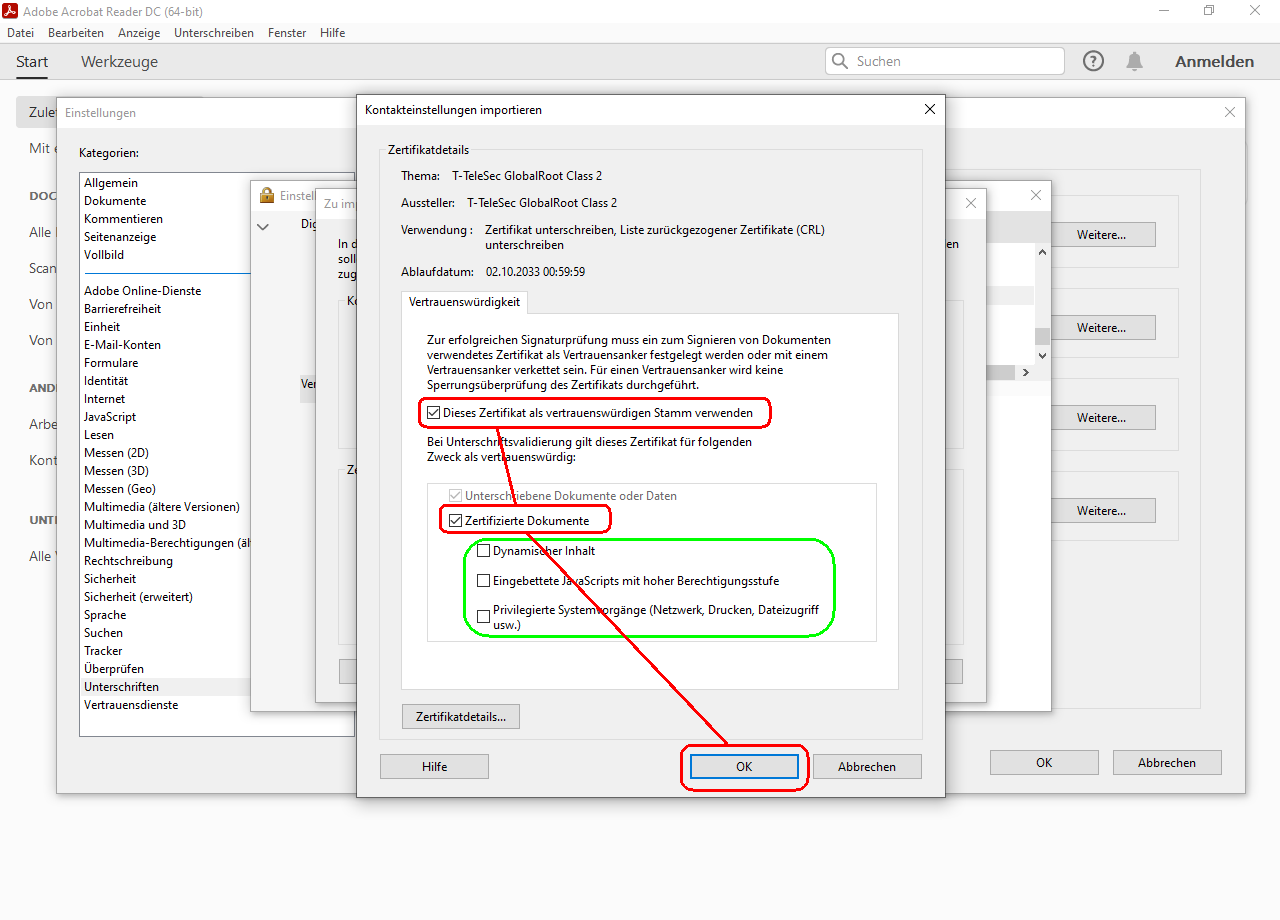Image resolution: width=1280 pixels, height=920 pixels.
Task: Toggle the 'Zertifizierte Dokumente' checkbox
Action: [456, 521]
